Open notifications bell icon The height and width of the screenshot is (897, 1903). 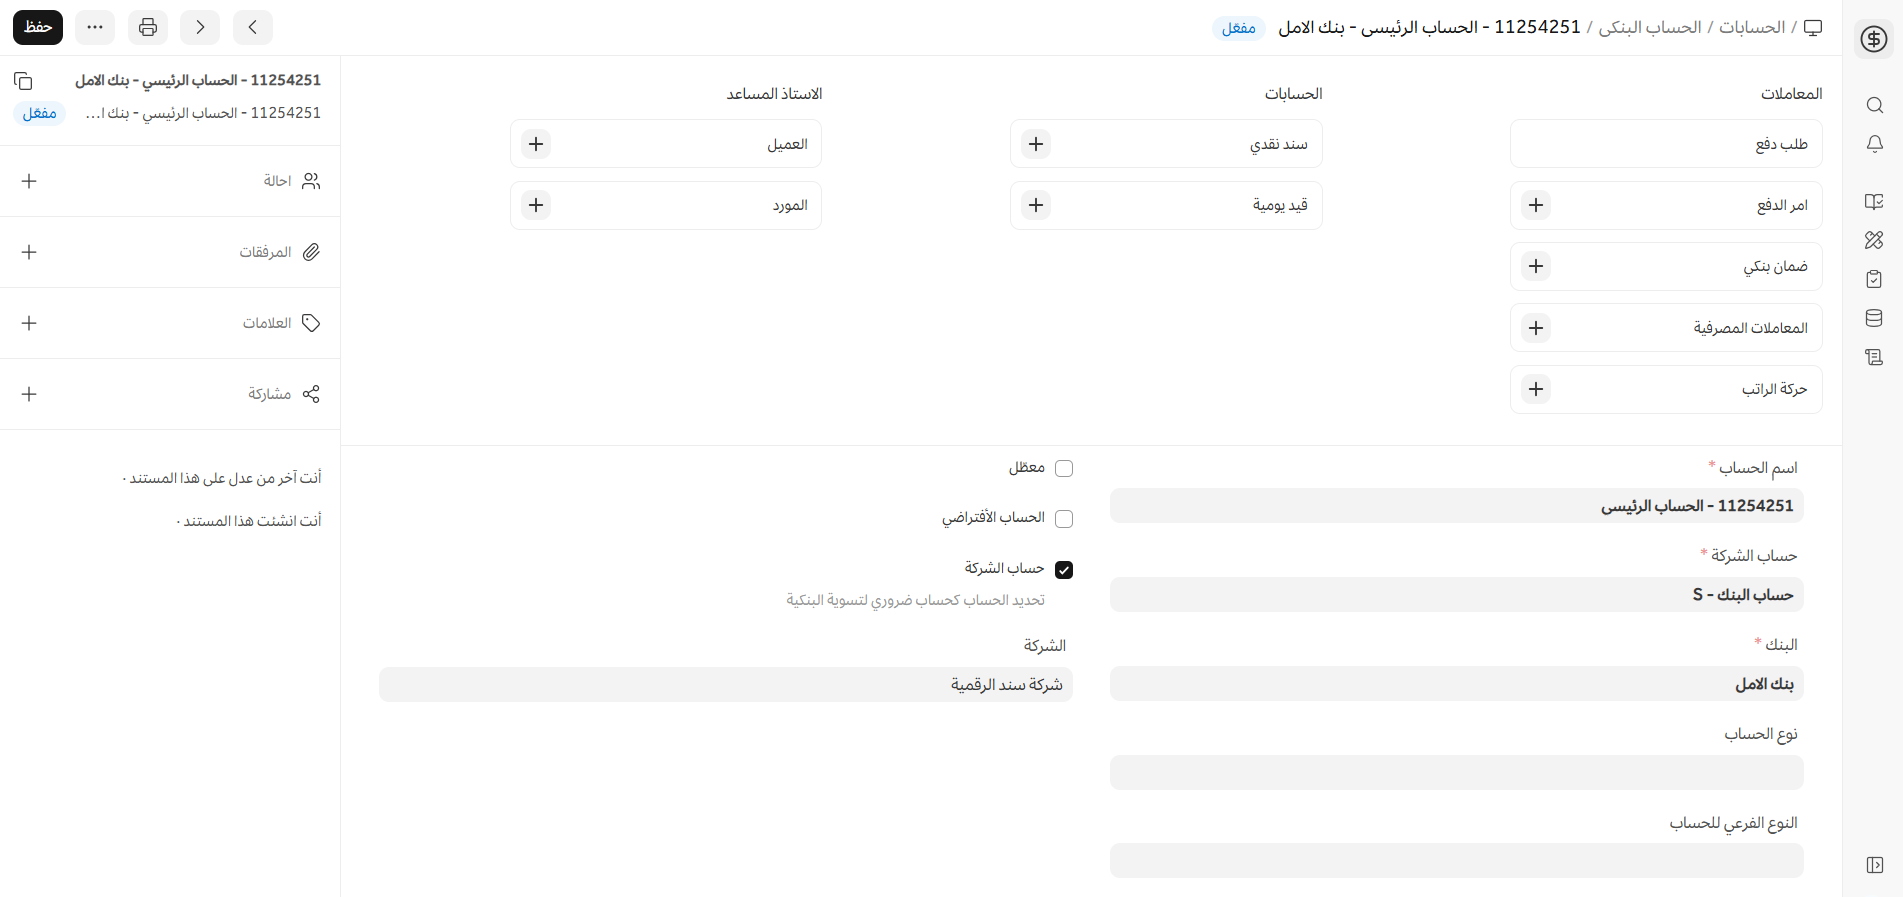[x=1874, y=144]
